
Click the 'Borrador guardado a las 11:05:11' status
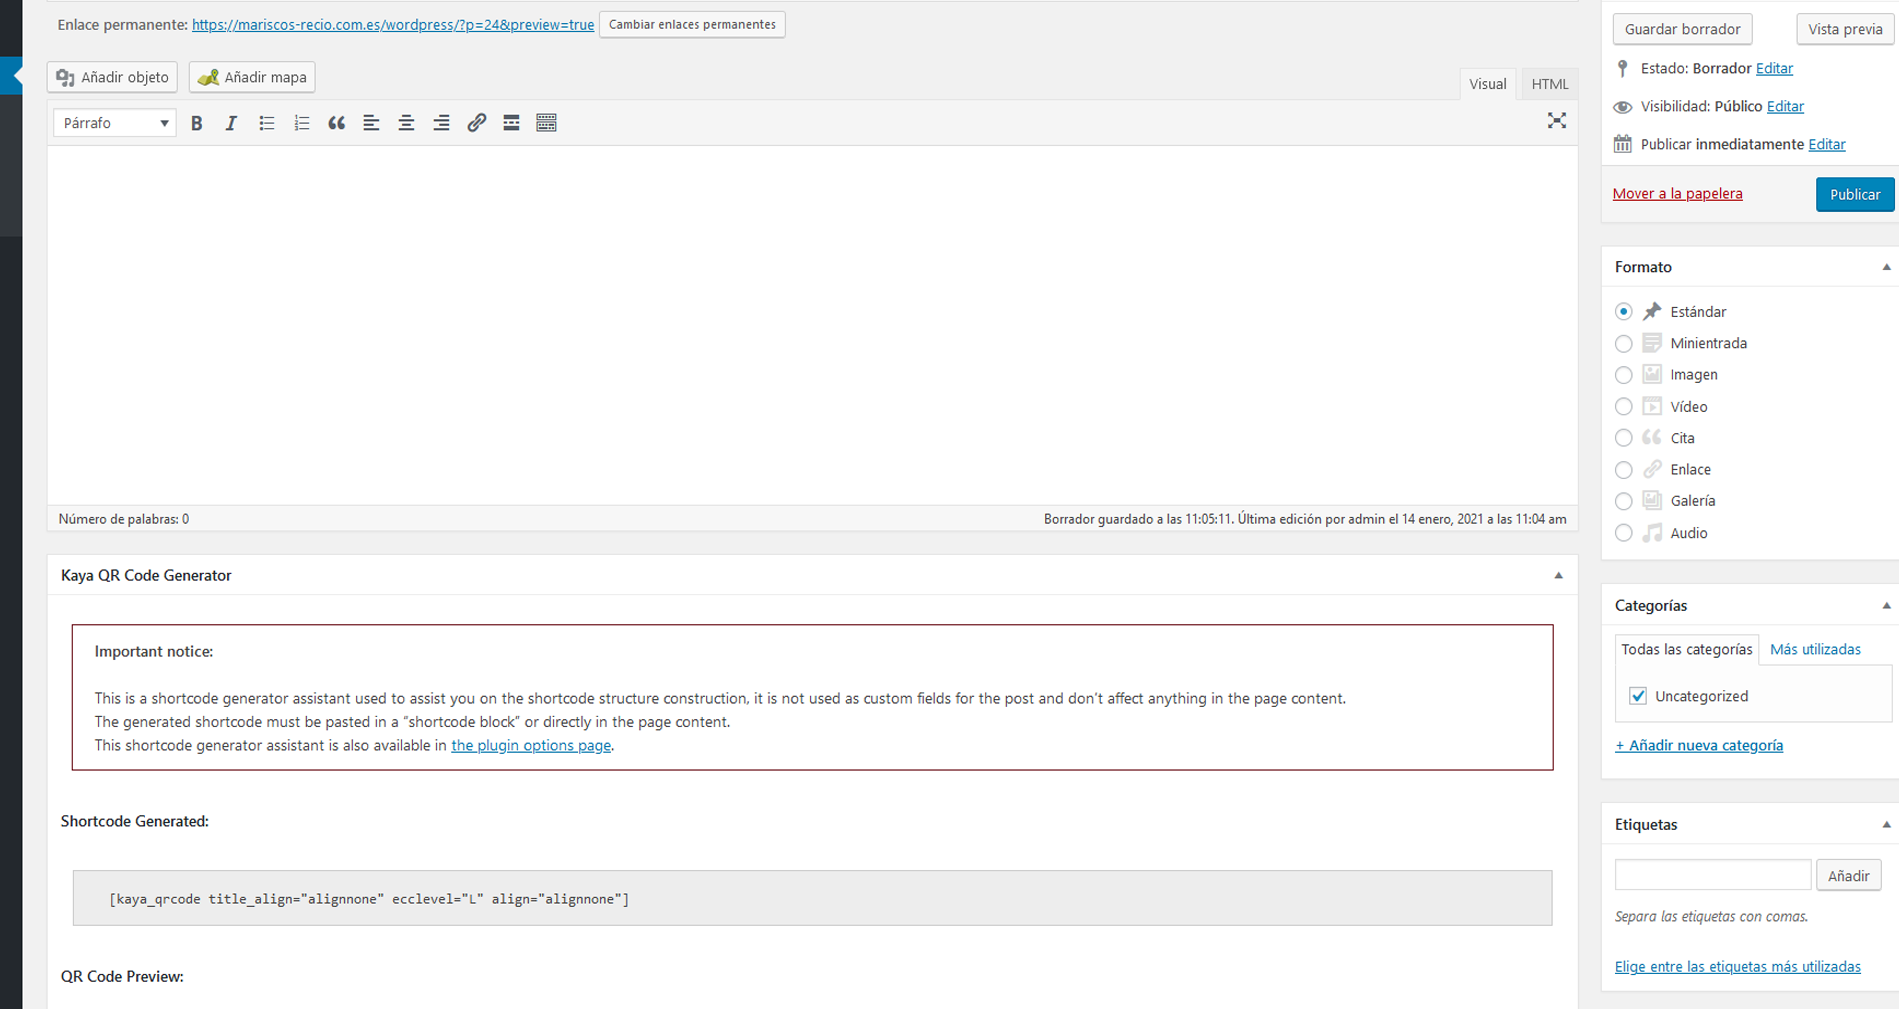click(x=1138, y=519)
